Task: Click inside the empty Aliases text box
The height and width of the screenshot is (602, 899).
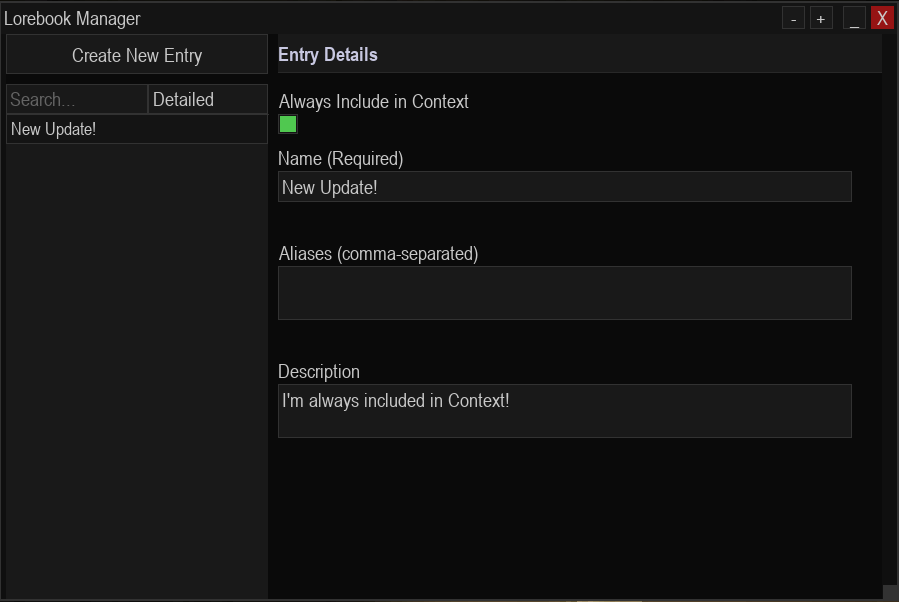Action: (x=565, y=293)
